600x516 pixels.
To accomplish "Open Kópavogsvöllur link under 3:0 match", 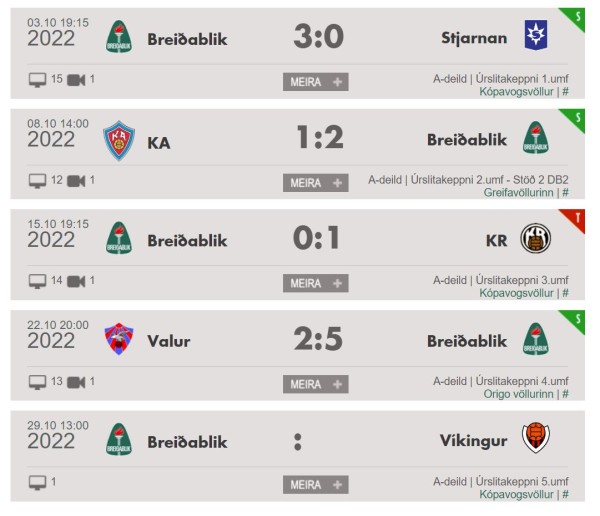I will point(516,92).
